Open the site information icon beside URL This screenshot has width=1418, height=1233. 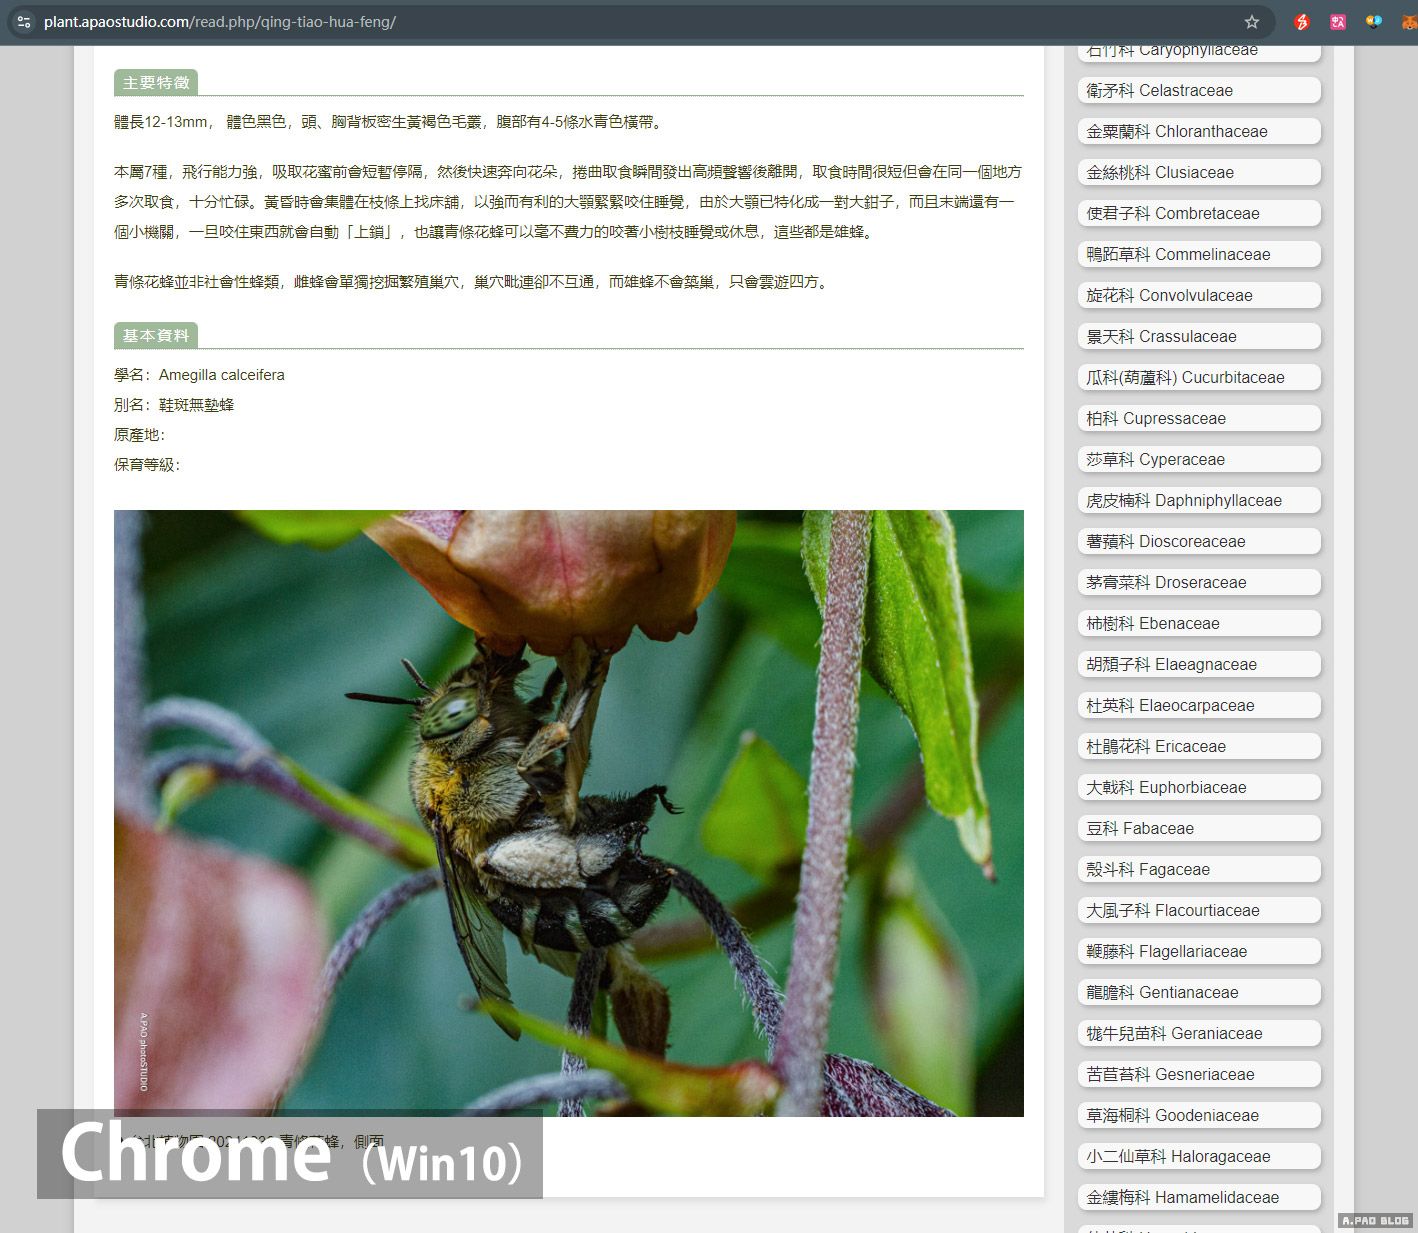click(24, 22)
